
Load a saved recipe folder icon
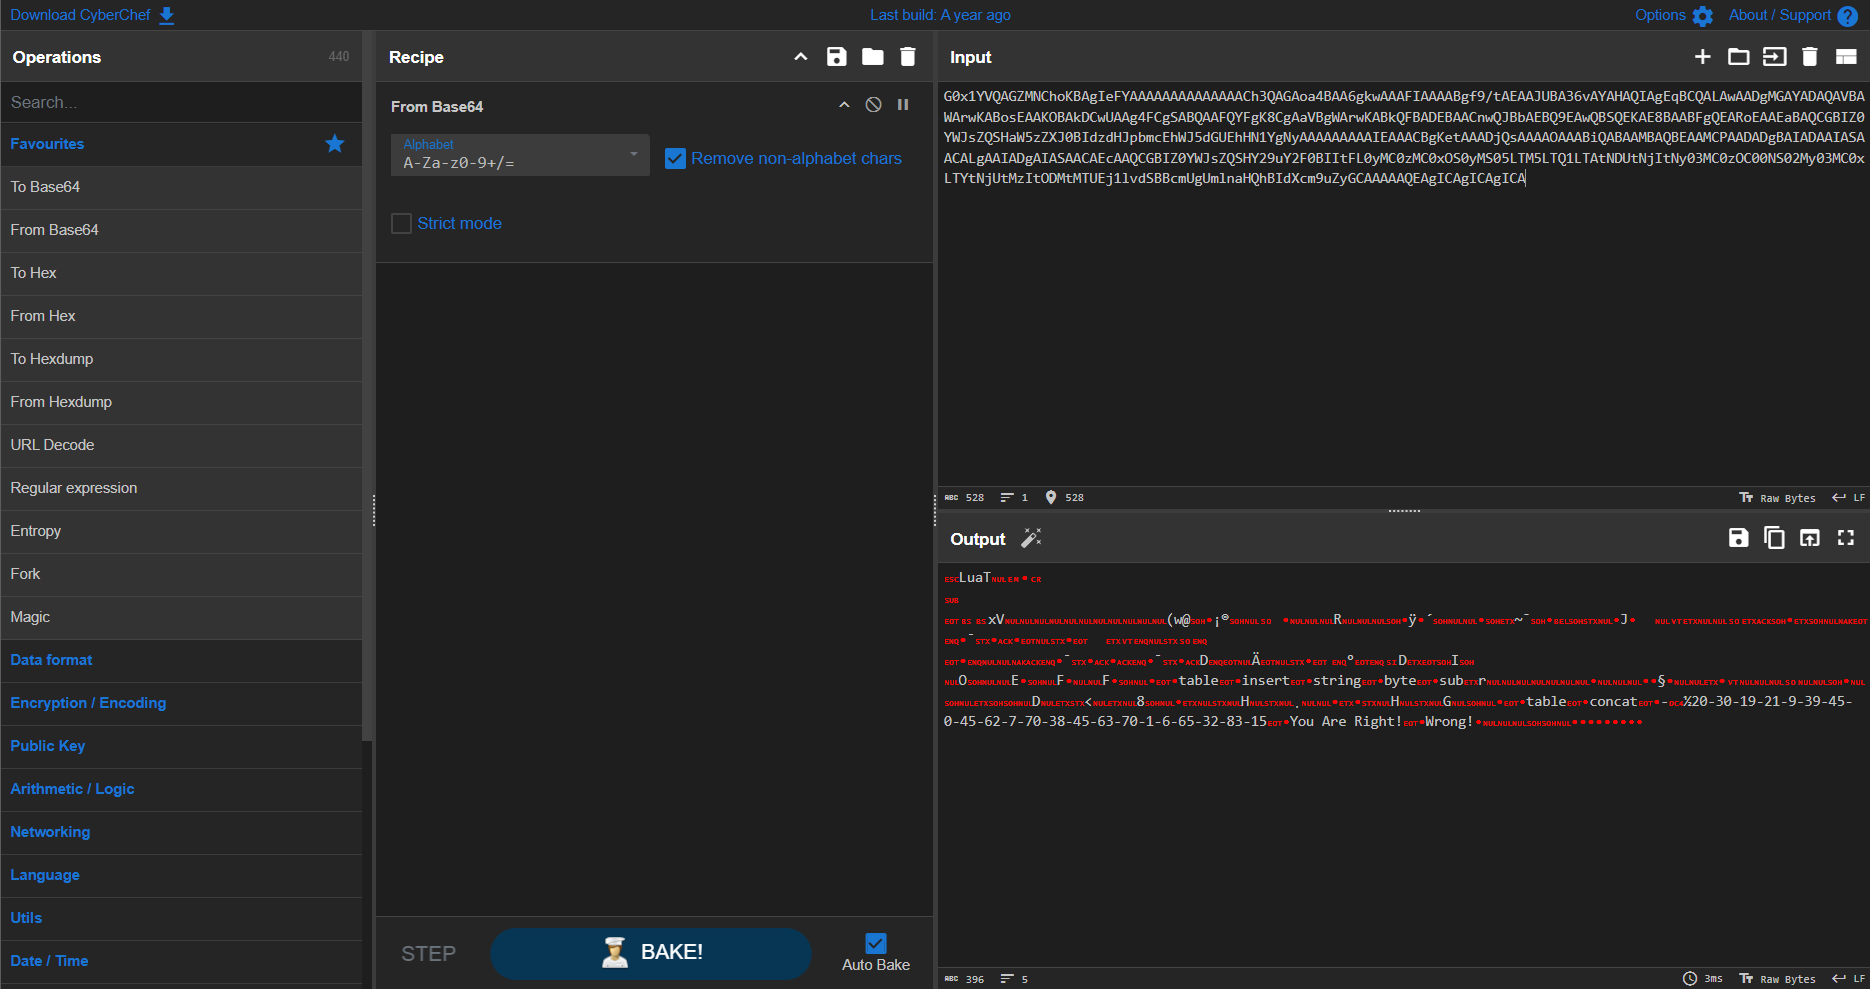(873, 57)
